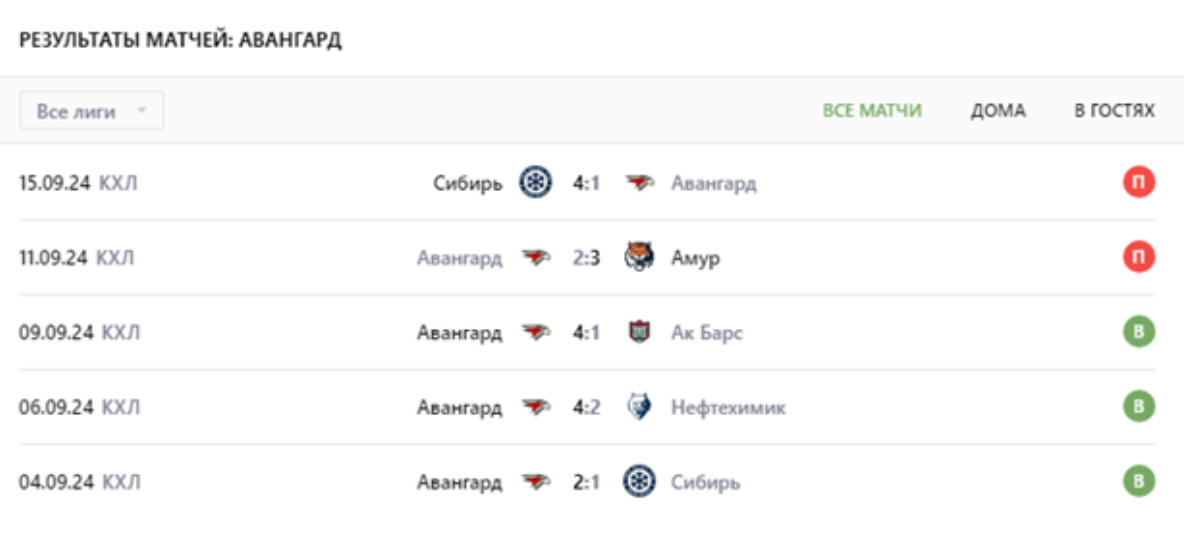Click red loss badge for 15.09.24 match
Image resolution: width=1184 pixels, height=538 pixels.
tap(1138, 183)
